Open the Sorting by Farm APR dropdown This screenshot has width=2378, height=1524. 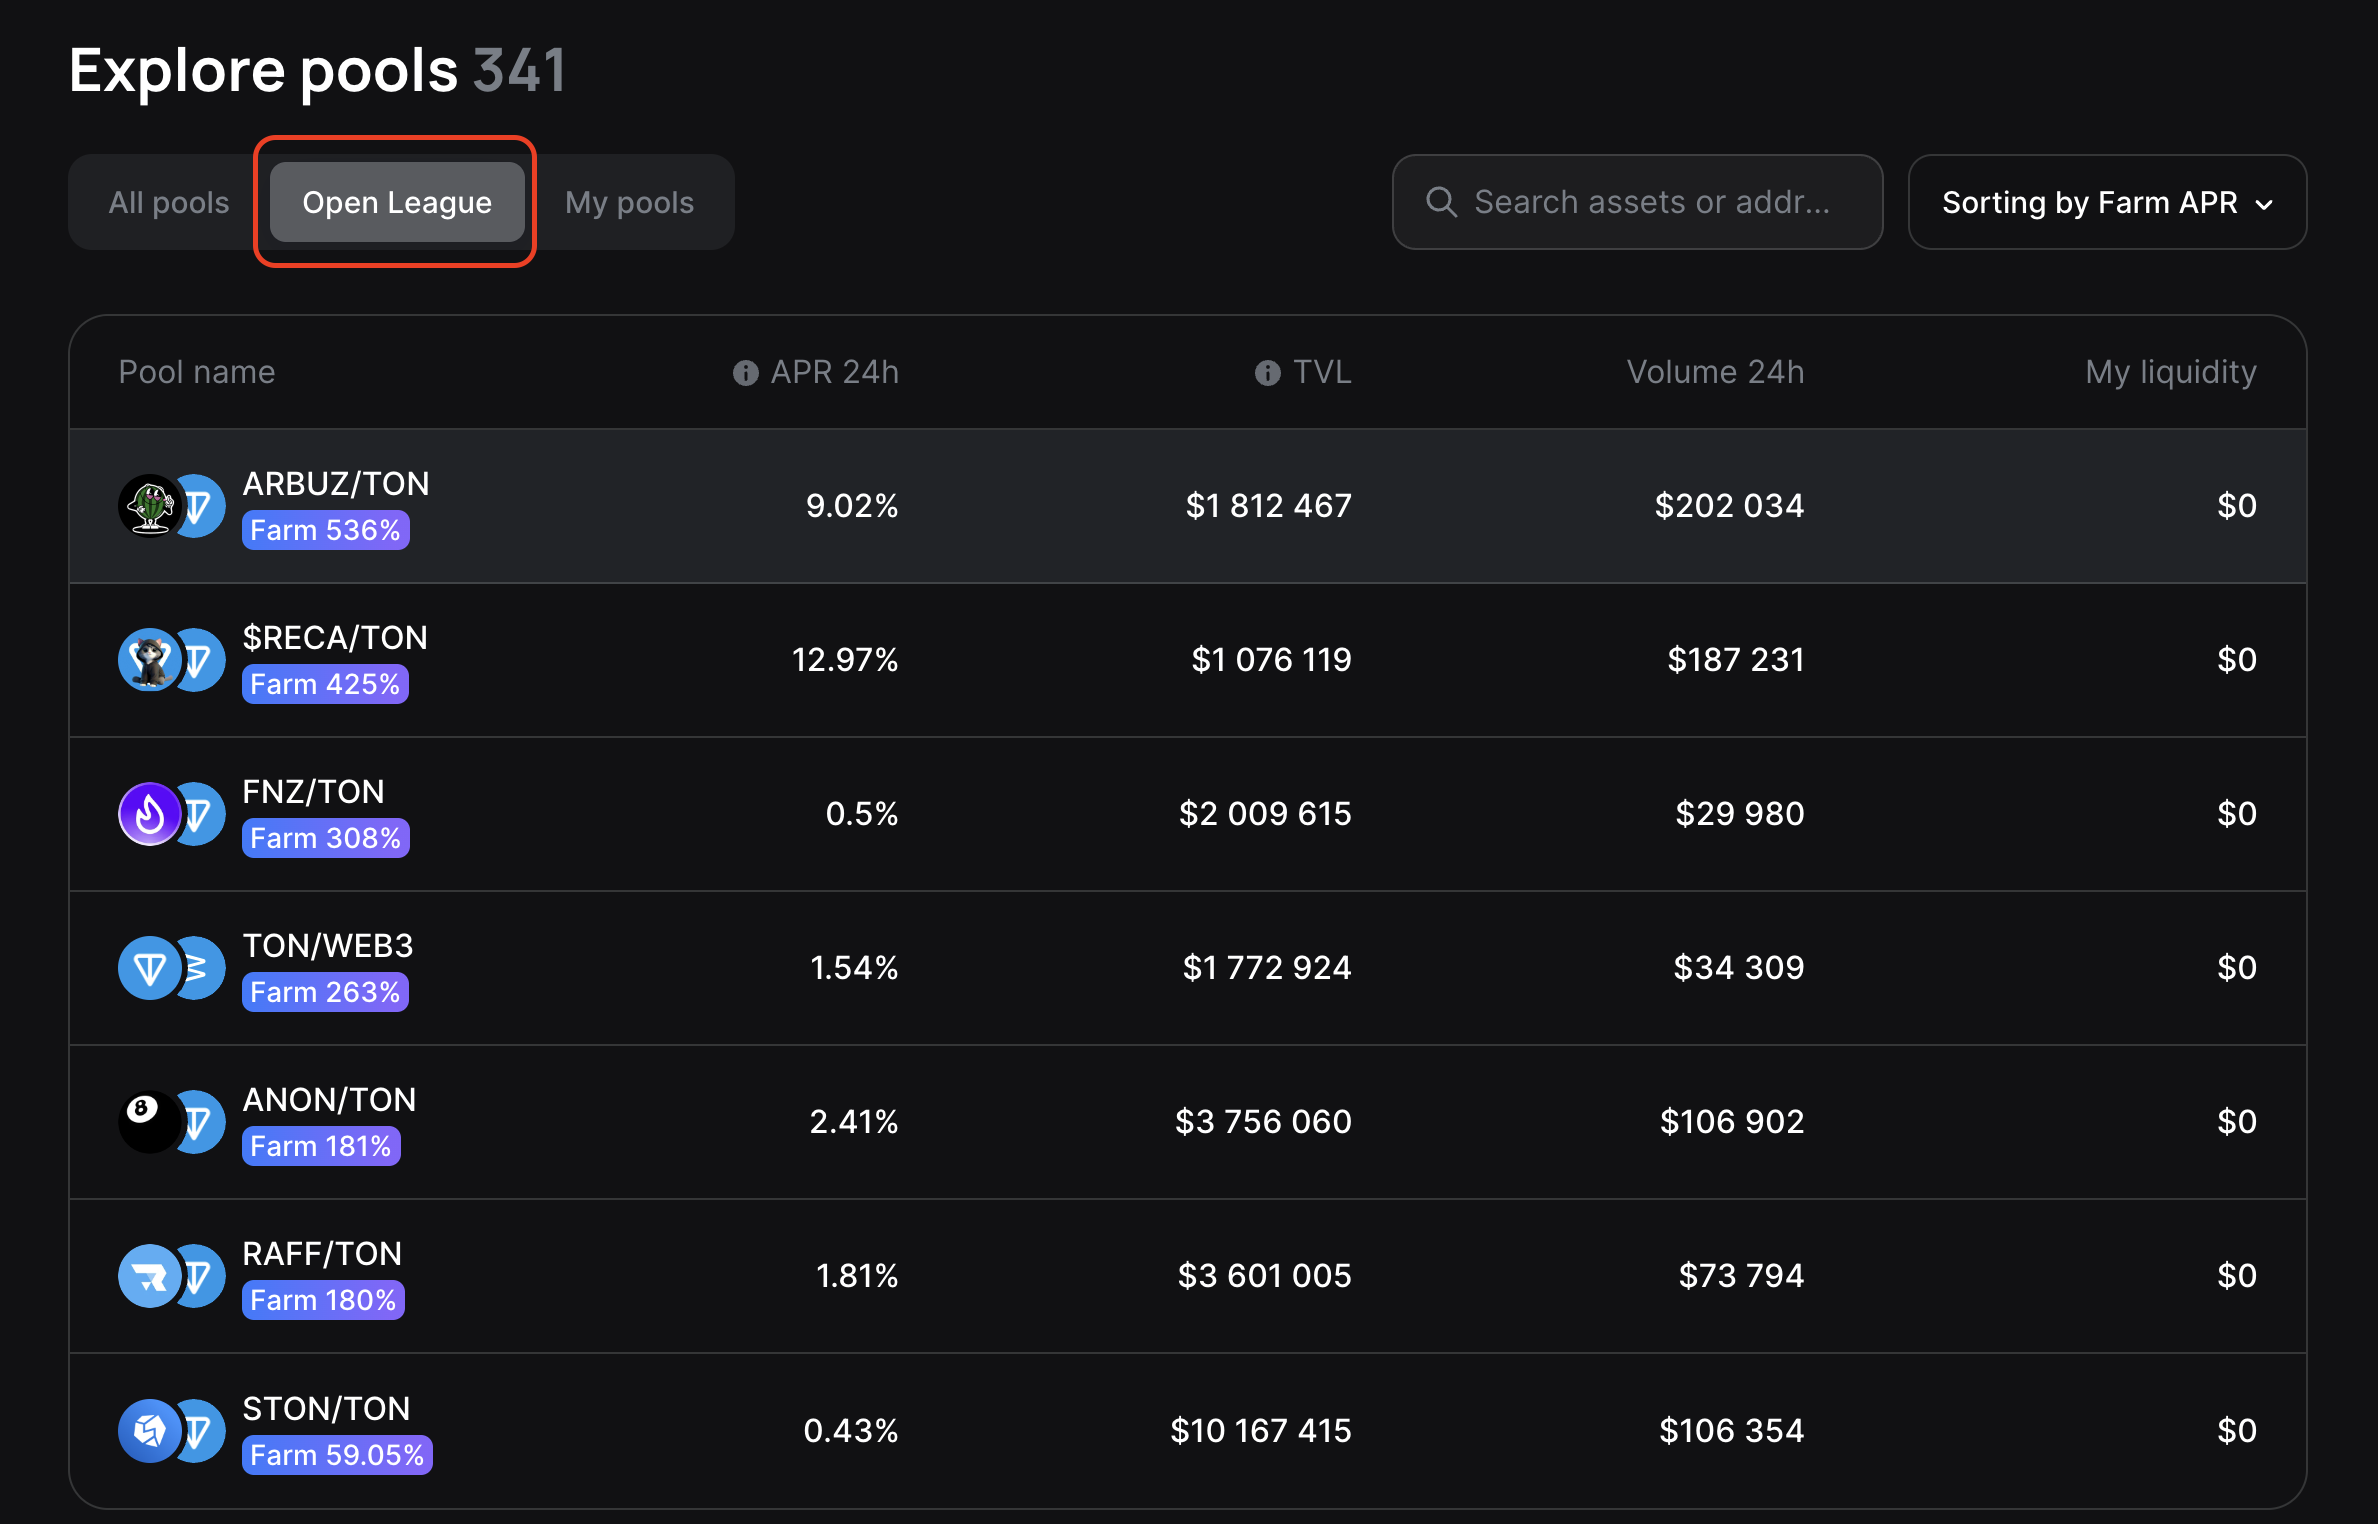(x=2107, y=202)
